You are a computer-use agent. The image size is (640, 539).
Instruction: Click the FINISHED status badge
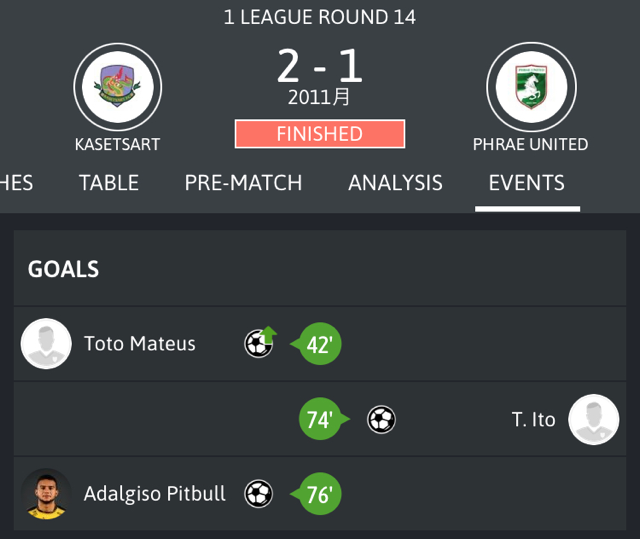[x=320, y=134]
